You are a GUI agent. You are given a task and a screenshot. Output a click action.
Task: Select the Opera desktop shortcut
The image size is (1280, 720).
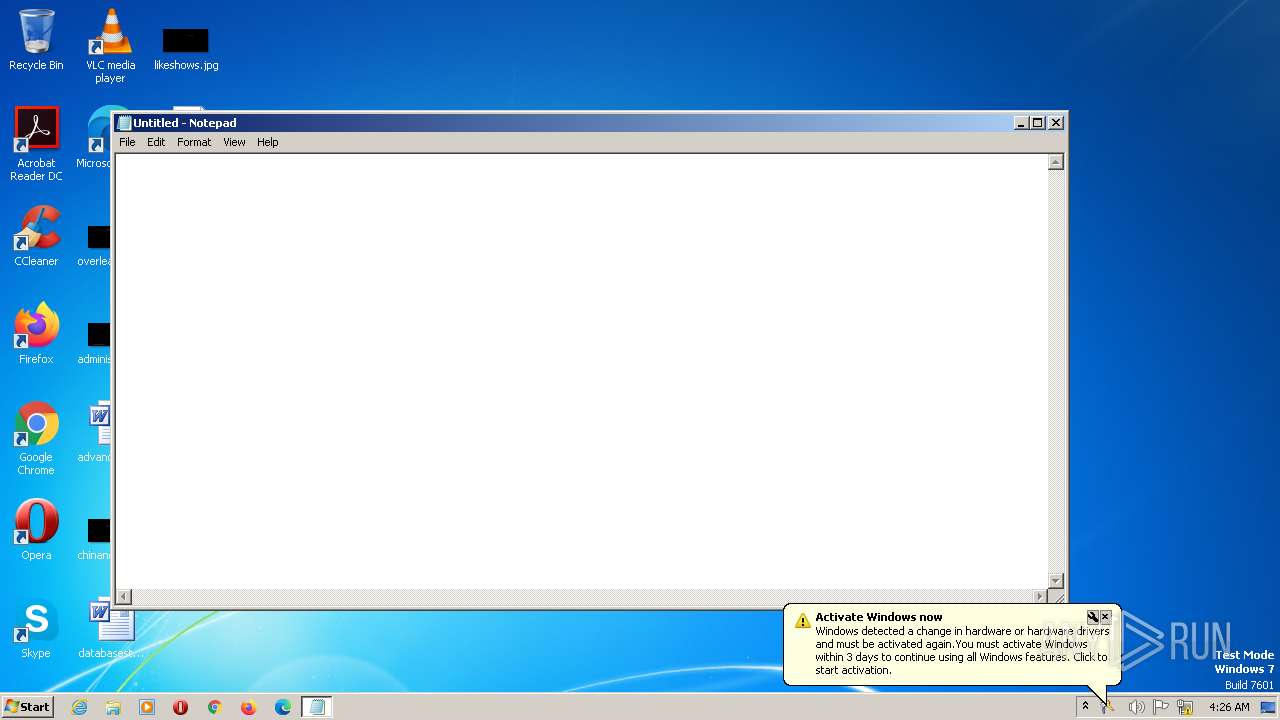36,530
